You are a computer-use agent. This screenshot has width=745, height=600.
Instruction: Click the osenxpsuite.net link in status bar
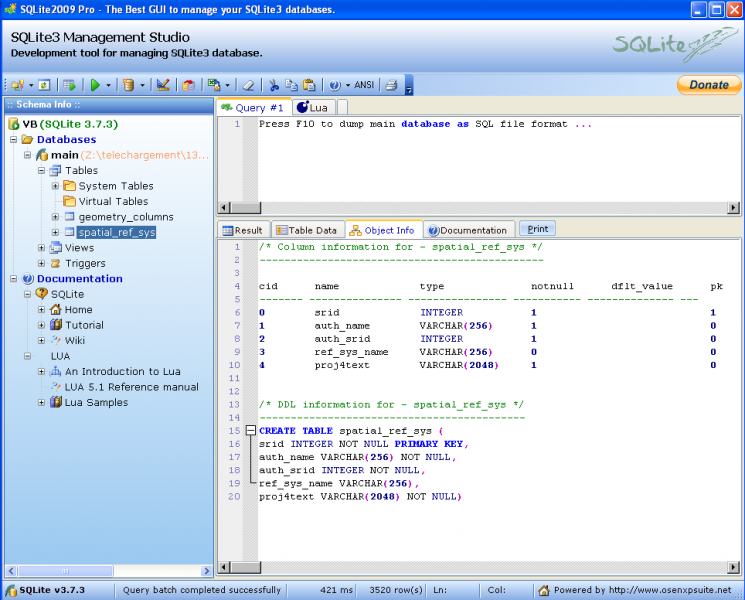tap(670, 590)
